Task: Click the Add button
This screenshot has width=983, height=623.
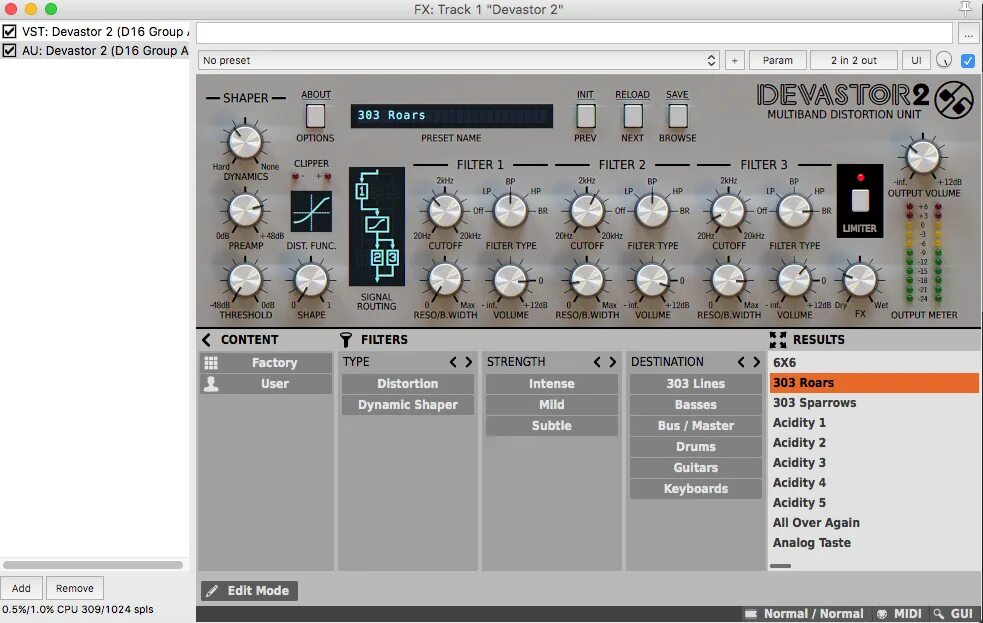Action: 21,588
